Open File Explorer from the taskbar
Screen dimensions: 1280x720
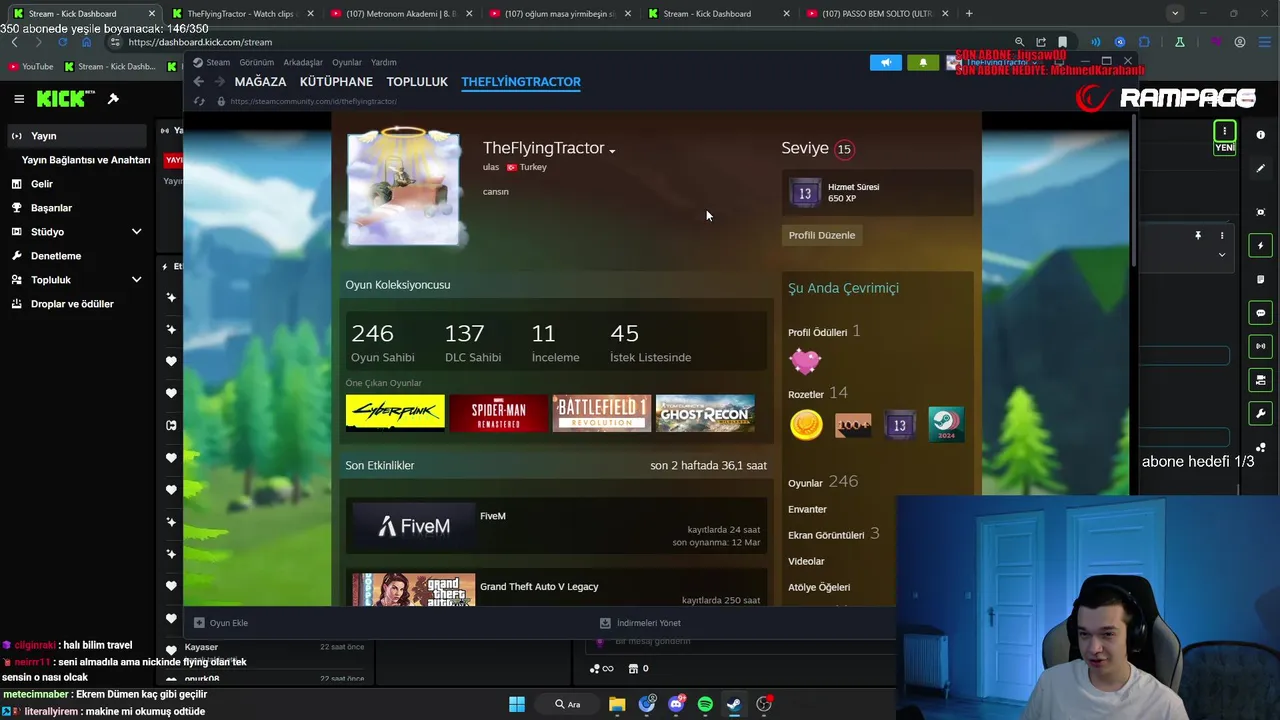pos(617,704)
